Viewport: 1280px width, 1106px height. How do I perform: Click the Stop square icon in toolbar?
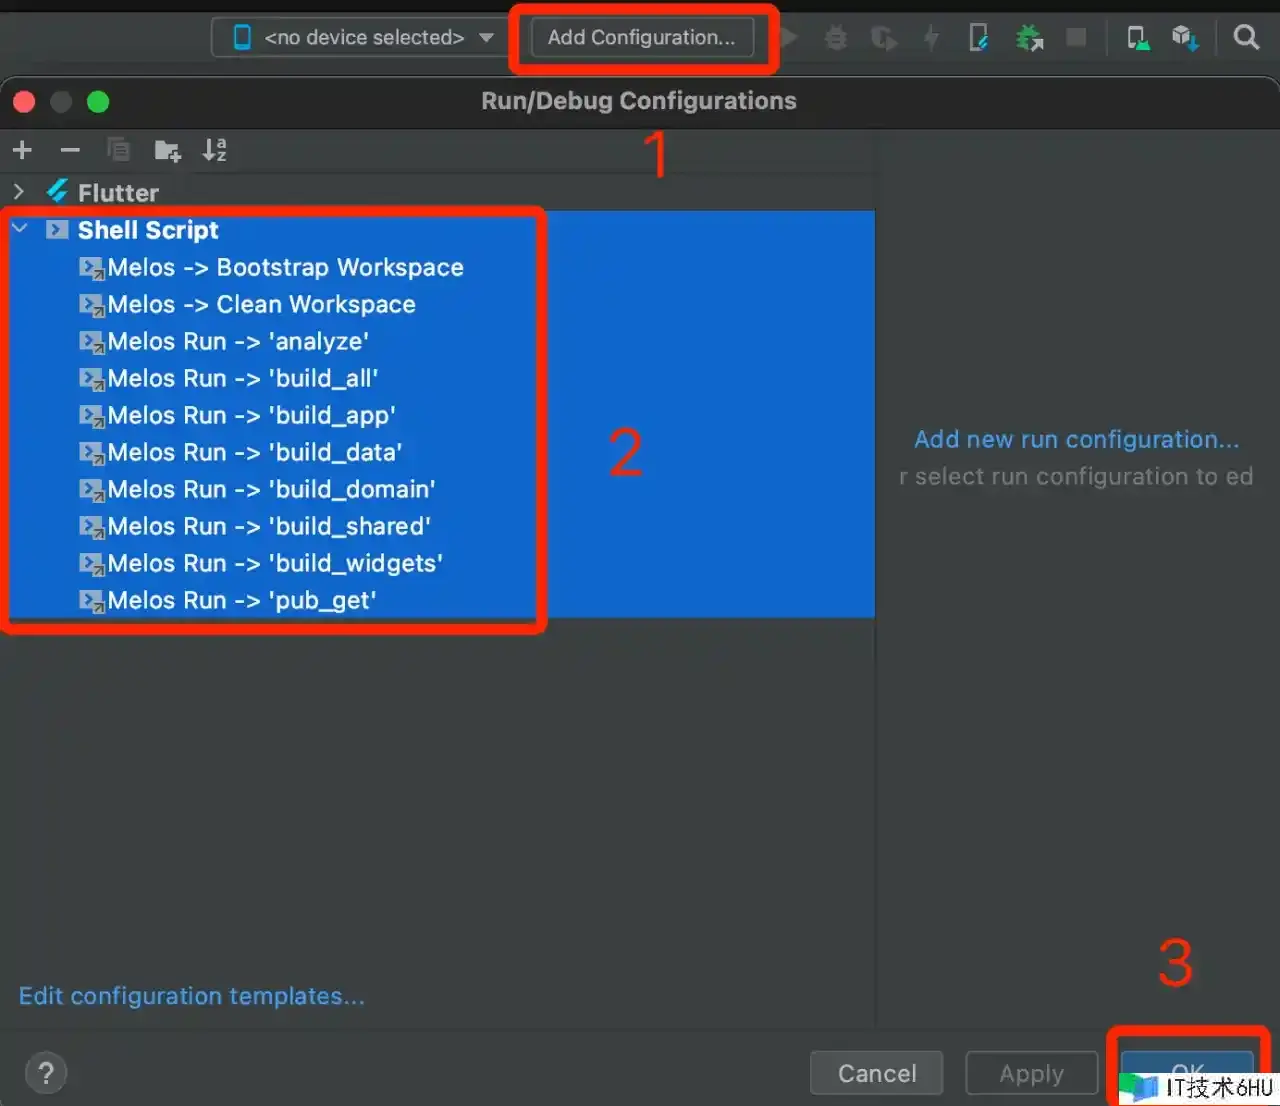click(x=1076, y=38)
